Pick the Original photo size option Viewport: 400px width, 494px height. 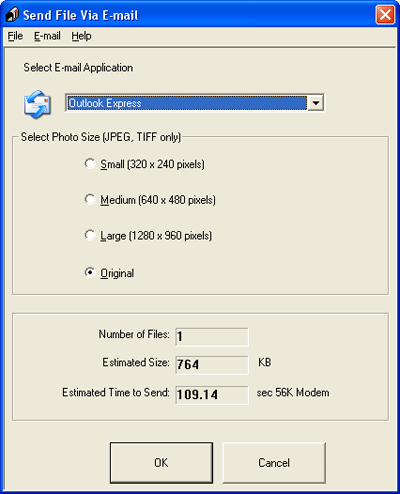pyautogui.click(x=90, y=272)
